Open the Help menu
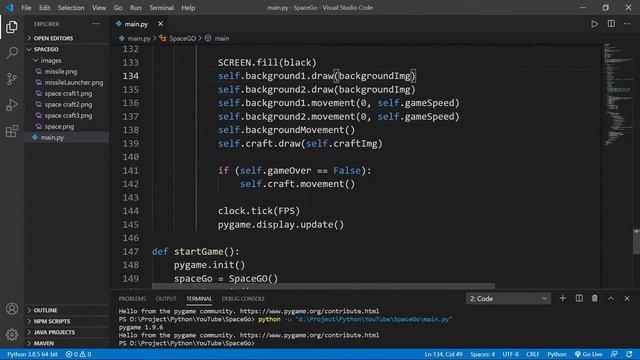This screenshot has height=360, width=640. click(188, 8)
